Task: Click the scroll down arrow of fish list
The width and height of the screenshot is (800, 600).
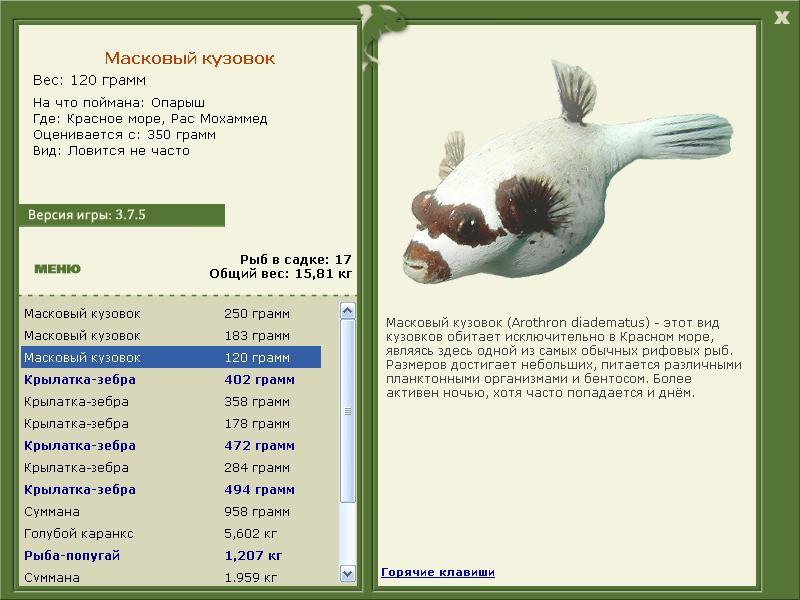Action: 347,573
